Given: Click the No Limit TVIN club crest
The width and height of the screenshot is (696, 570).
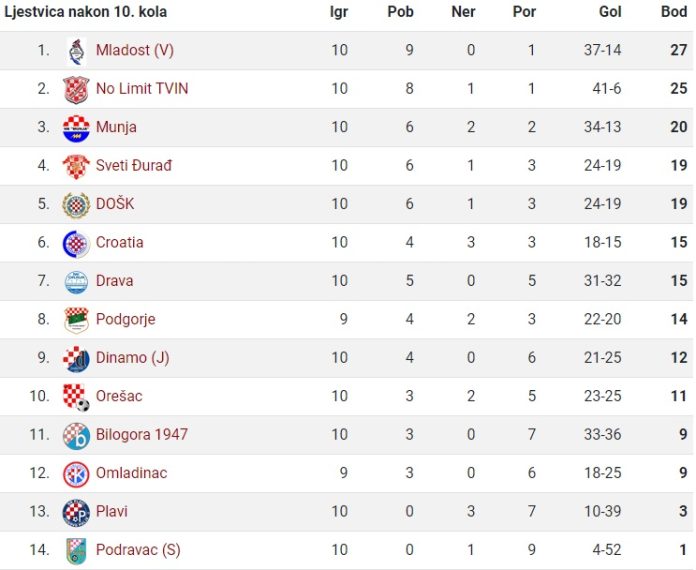Looking at the screenshot, I should click(x=76, y=89).
